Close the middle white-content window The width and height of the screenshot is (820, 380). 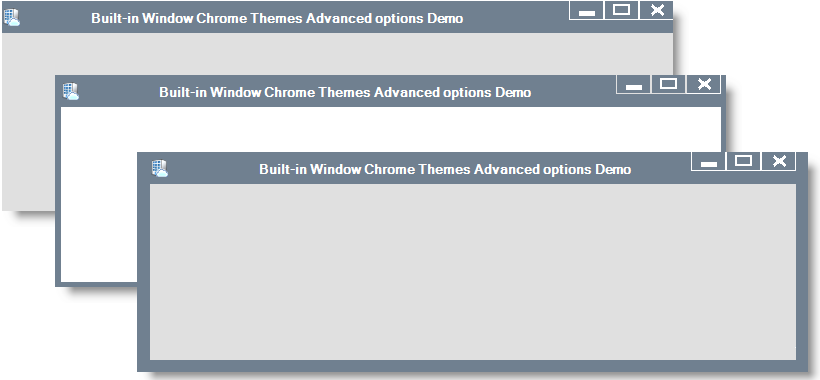[703, 84]
